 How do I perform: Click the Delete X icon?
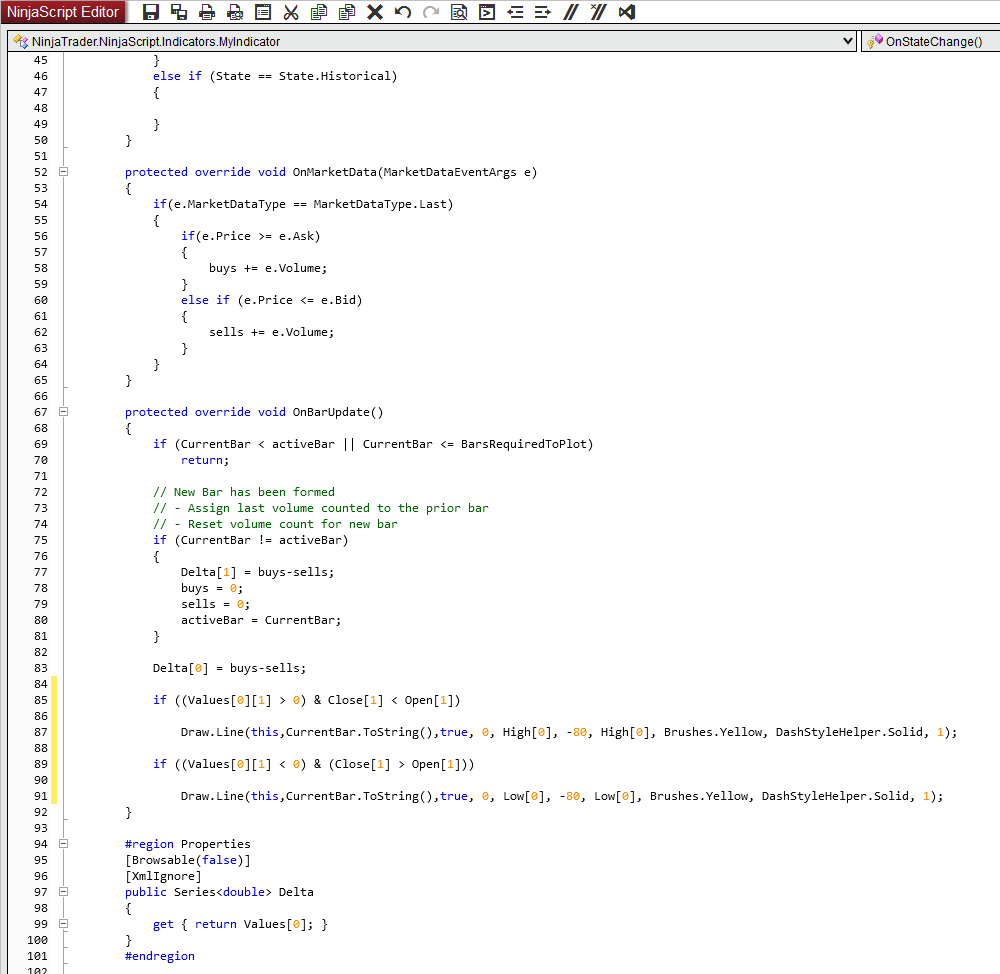(x=374, y=12)
